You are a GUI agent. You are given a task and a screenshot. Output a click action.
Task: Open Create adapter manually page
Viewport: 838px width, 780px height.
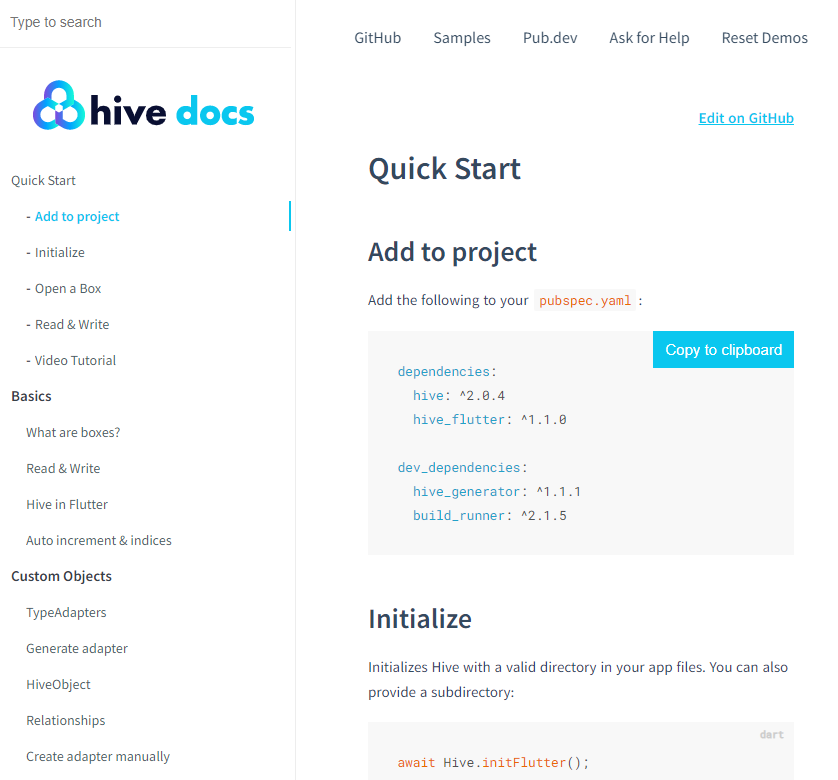[98, 756]
